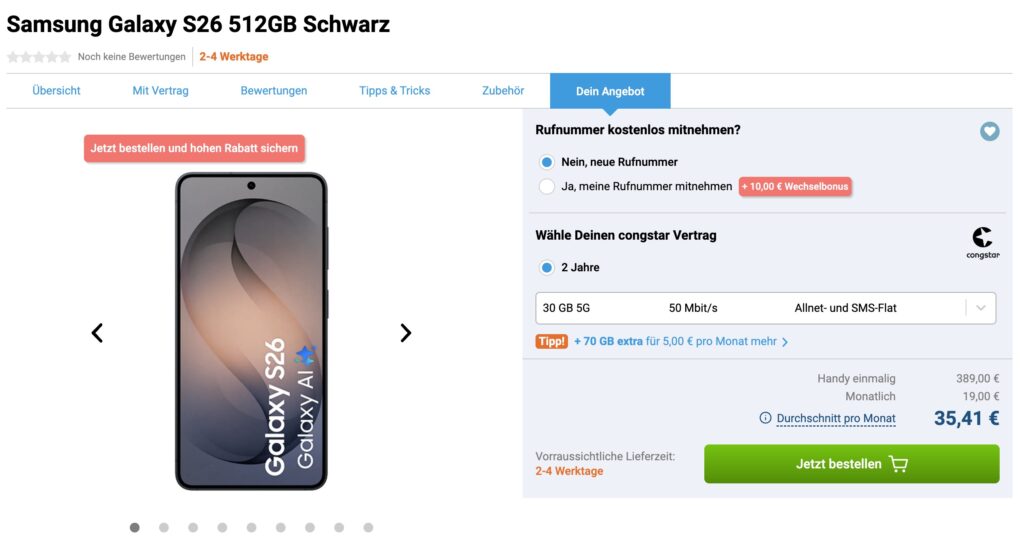Open the 30 GB 5G tariff dropdown

[x=750, y=308]
